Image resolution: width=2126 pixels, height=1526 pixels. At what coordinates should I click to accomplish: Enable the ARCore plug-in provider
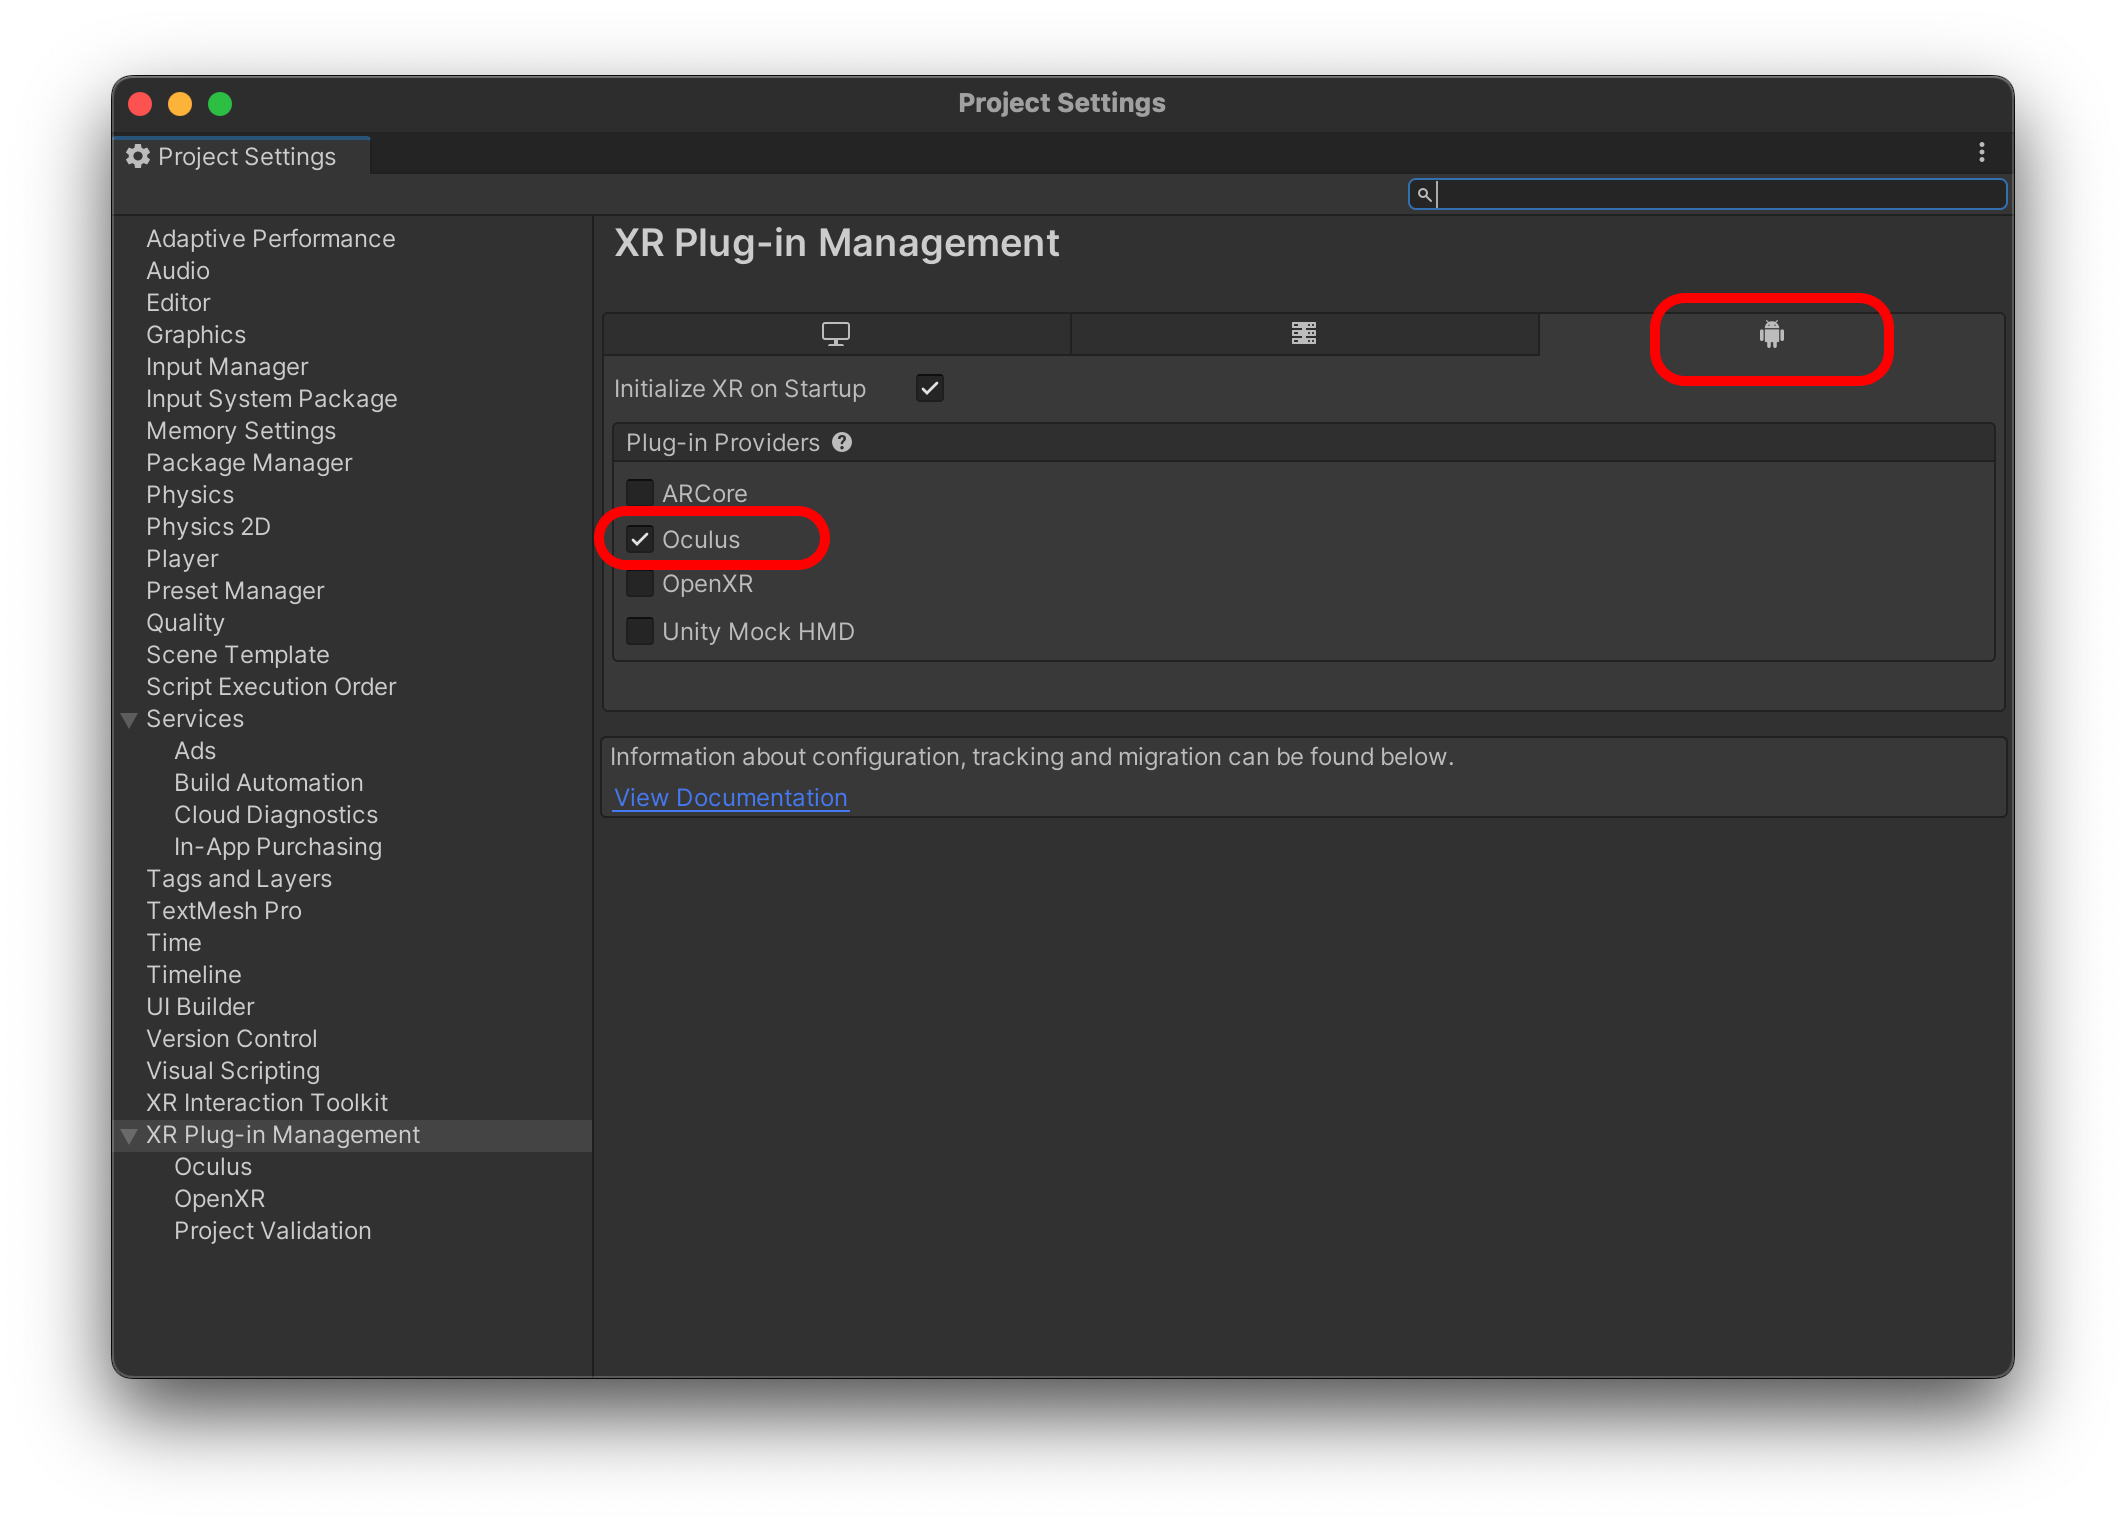[x=640, y=493]
